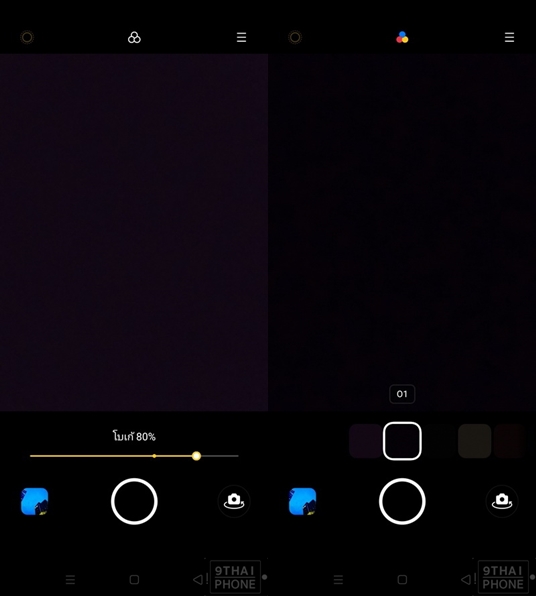Image resolution: width=536 pixels, height=596 pixels.
Task: Open gallery thumbnail in right screen
Action: click(303, 501)
